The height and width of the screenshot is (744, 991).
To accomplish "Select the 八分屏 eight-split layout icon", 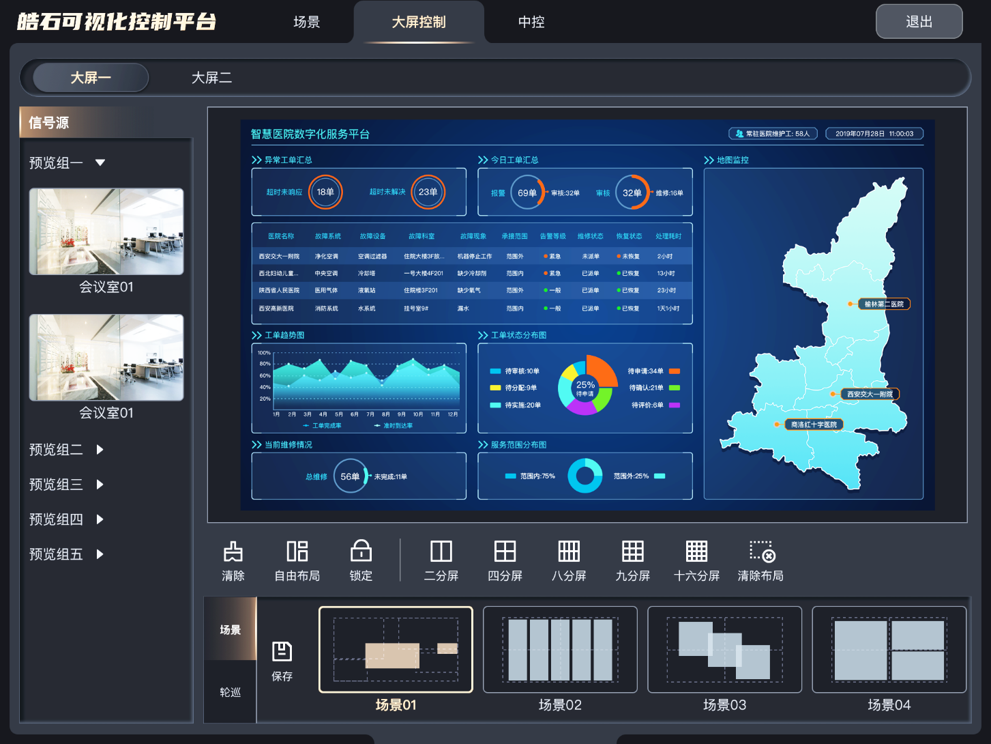I will (569, 552).
